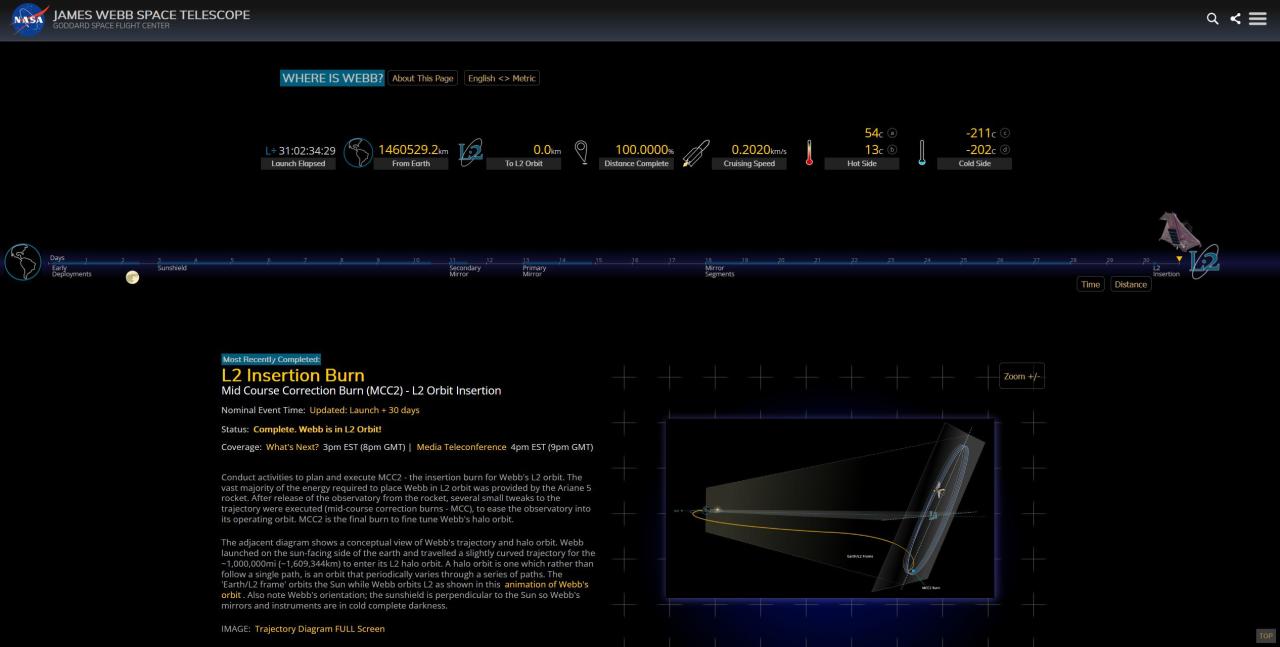Click hot side sensor 'a' marker

(x=893, y=133)
